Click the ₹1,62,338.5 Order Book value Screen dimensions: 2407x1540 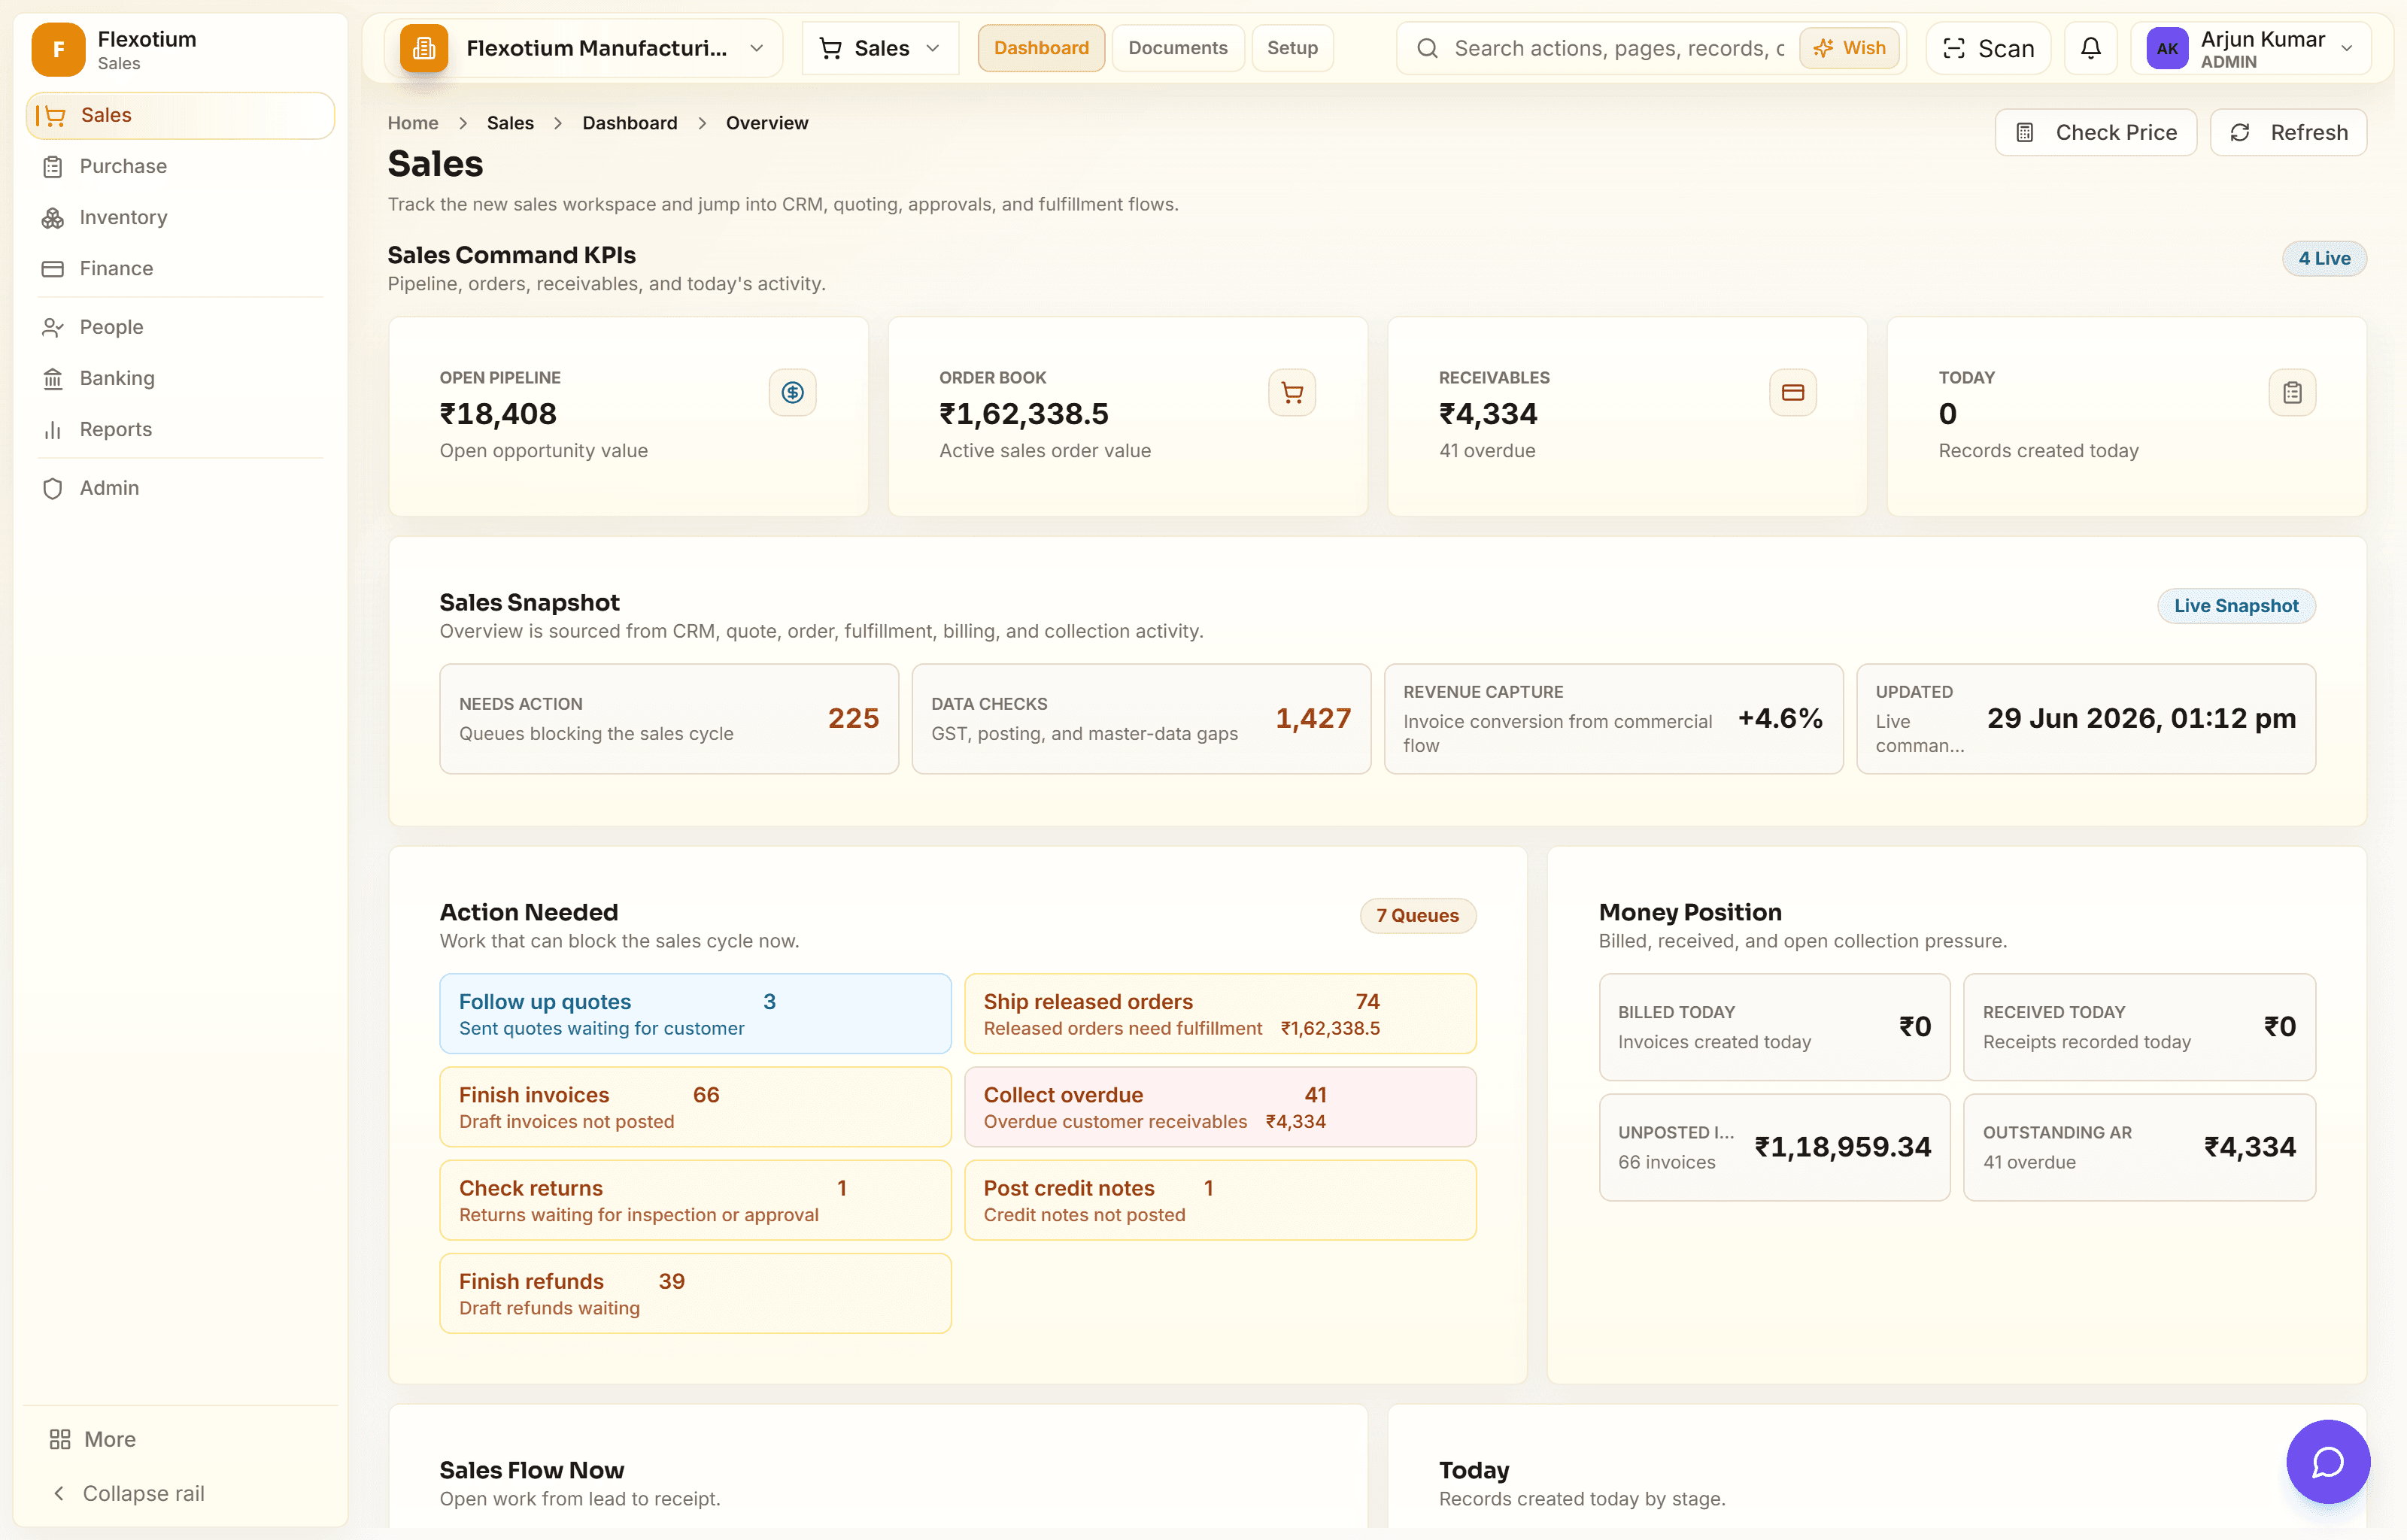pyautogui.click(x=1024, y=414)
